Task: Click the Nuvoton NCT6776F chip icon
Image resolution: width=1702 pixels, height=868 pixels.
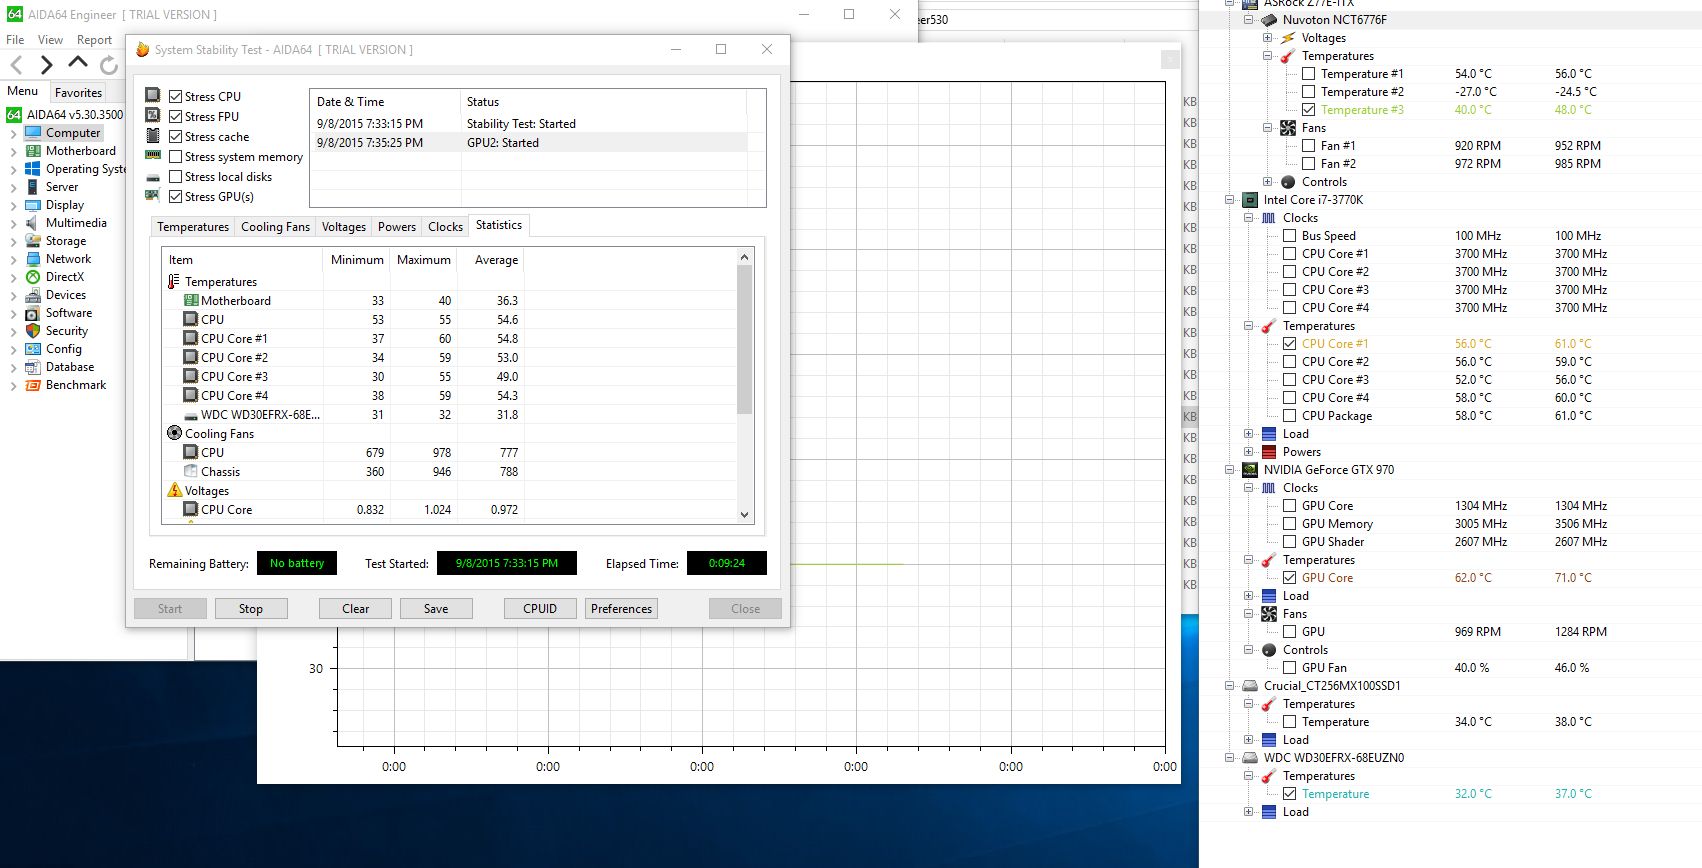Action: click(1269, 20)
